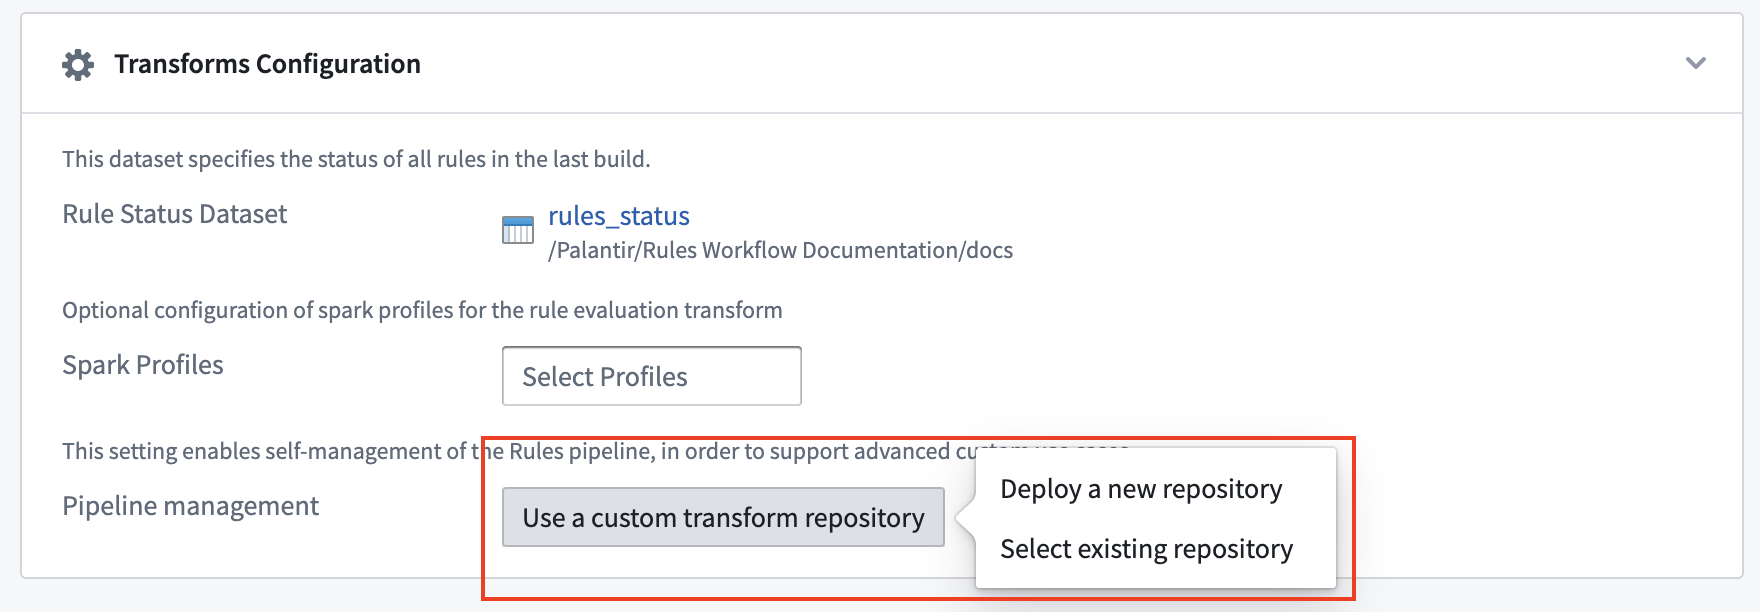Image resolution: width=1760 pixels, height=612 pixels.
Task: Collapse the Transforms Configuration panel chevron
Action: pyautogui.click(x=1696, y=63)
